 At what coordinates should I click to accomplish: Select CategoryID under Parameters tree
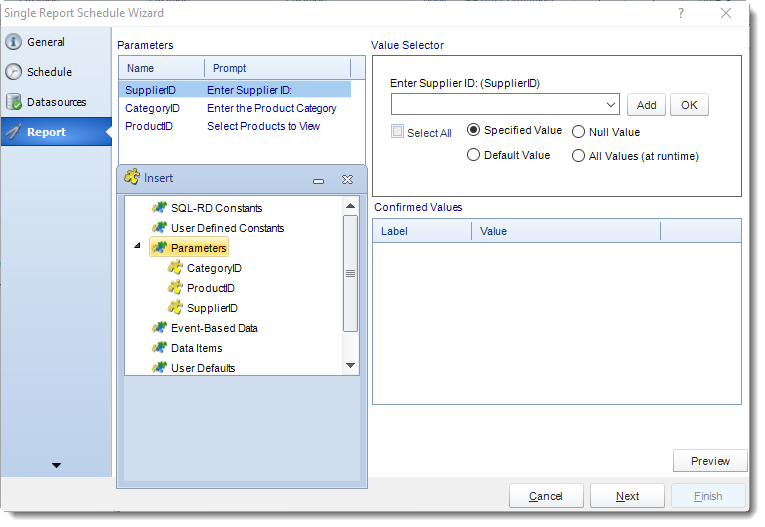click(x=214, y=268)
